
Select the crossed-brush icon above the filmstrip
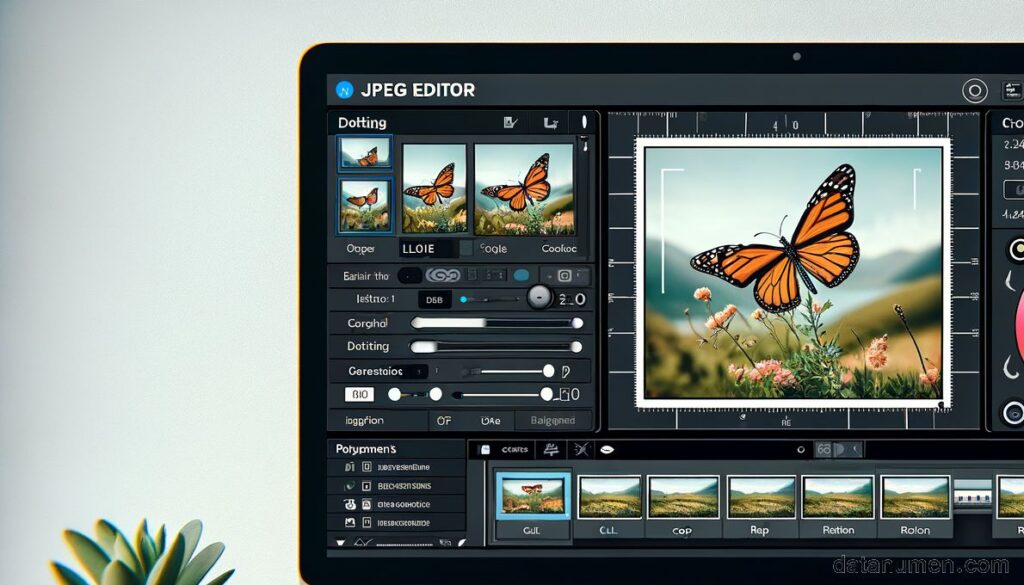click(580, 449)
